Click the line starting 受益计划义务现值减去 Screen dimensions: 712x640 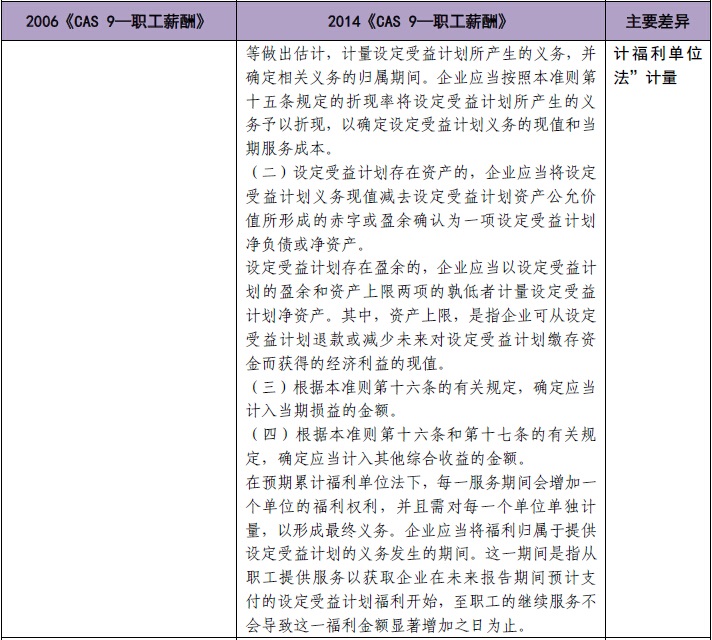(420, 197)
